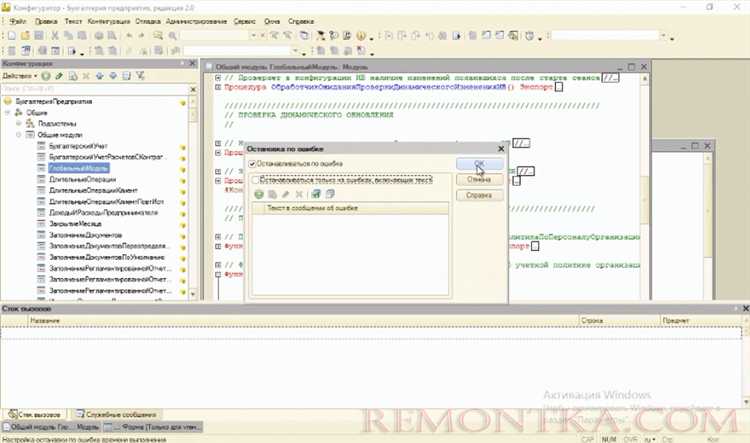Toggle the 'Останавливаться по ошибке' checkbox

pos(253,162)
